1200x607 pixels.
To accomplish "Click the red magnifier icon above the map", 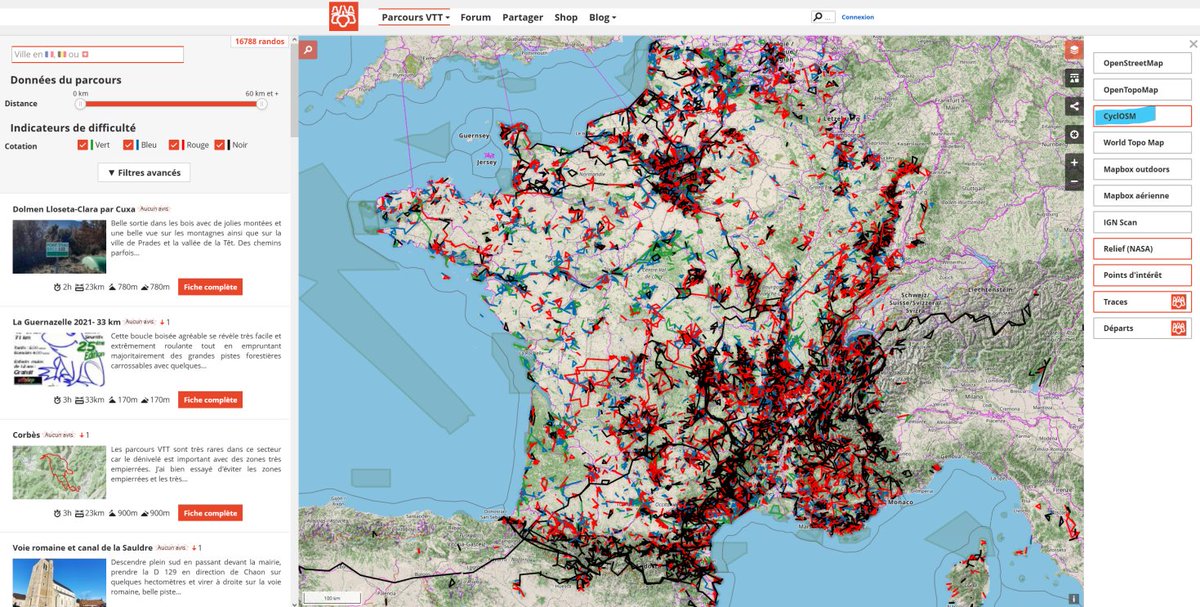I will click(306, 49).
